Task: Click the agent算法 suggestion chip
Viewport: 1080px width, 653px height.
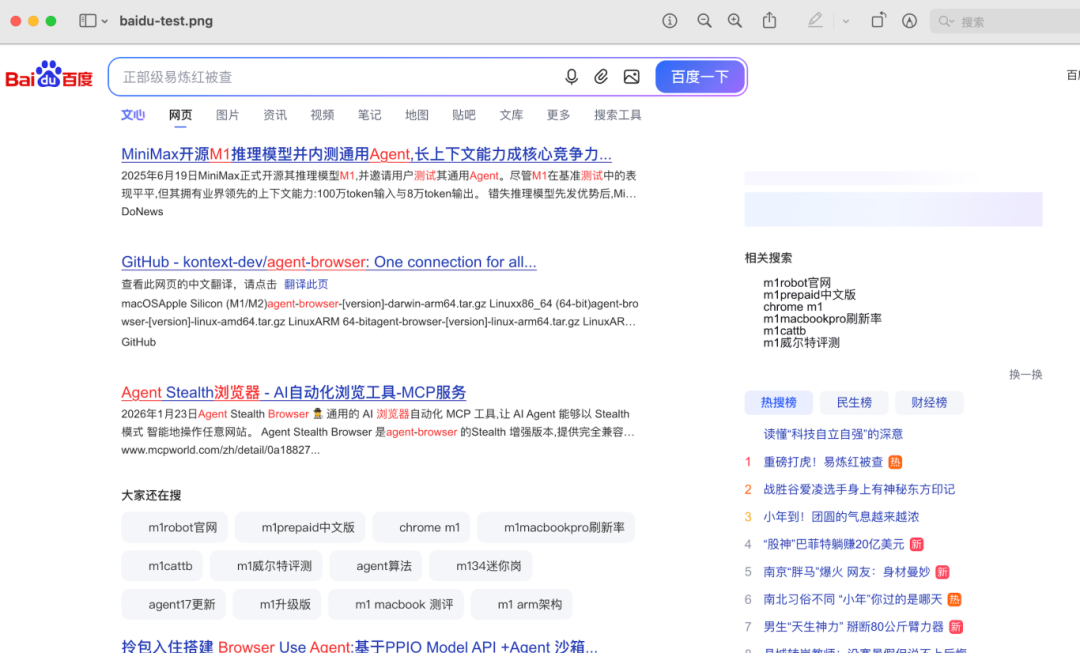Action: point(375,566)
